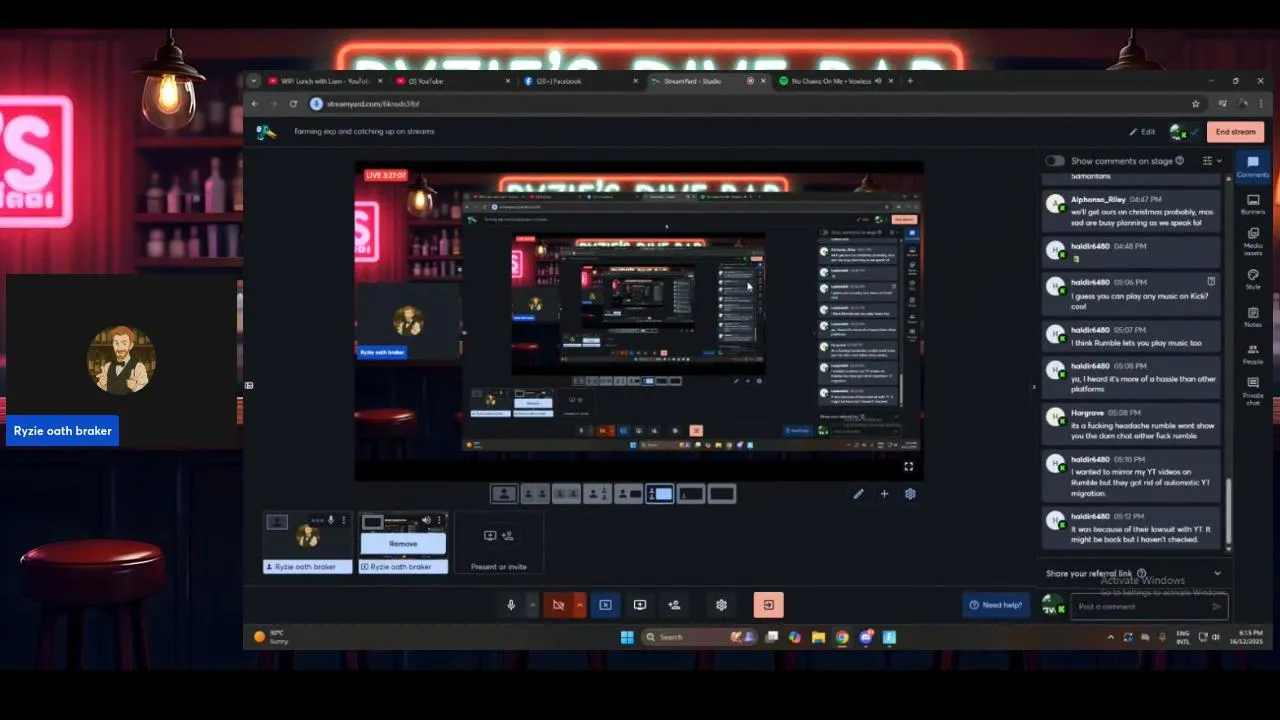Viewport: 1280px width, 720px height.
Task: Open Chrome tab search dropdown
Action: [253, 81]
